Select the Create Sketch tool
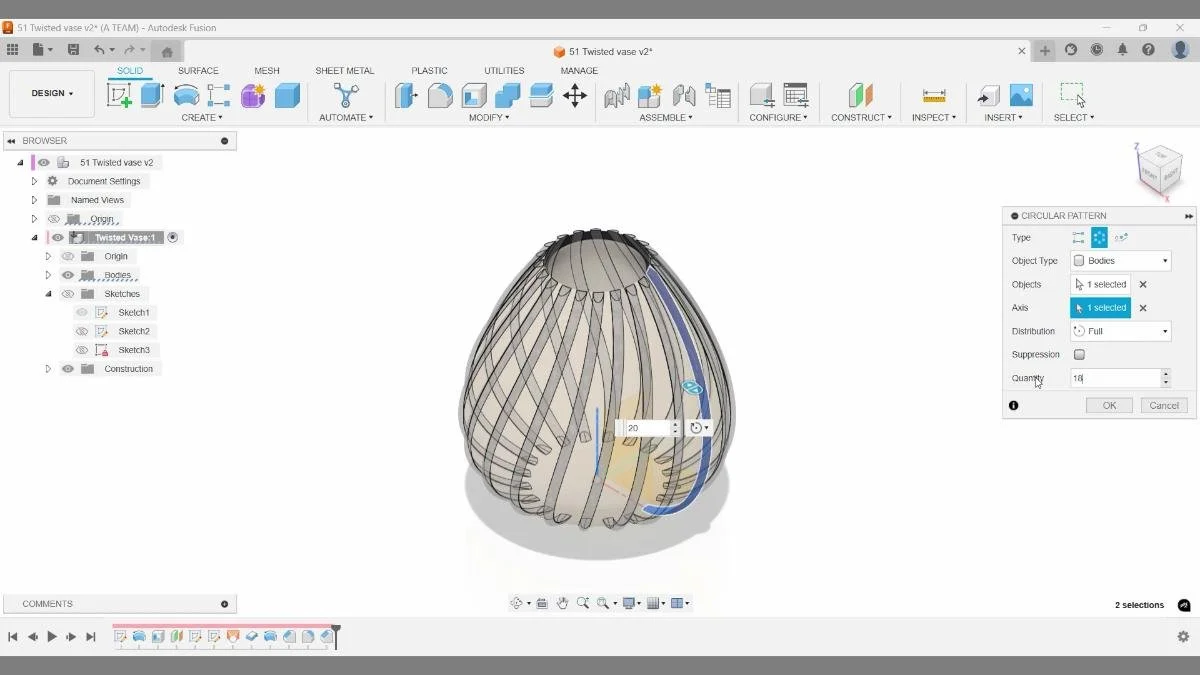The height and width of the screenshot is (675, 1200). click(x=119, y=95)
